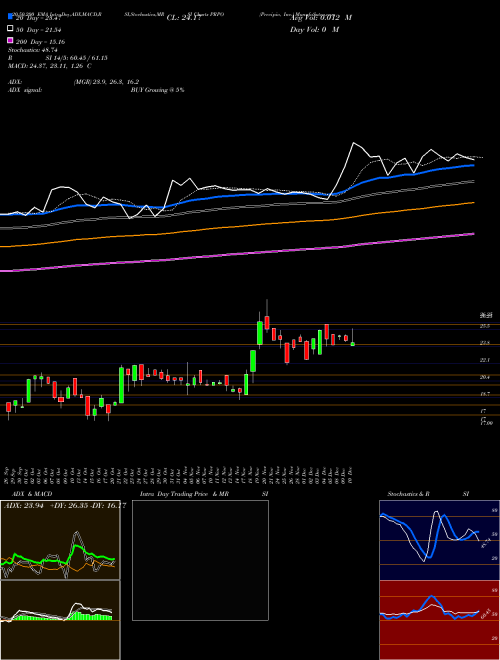
Task: Click the blue 20 Day legend swatch
Action: click(x=11, y=16)
